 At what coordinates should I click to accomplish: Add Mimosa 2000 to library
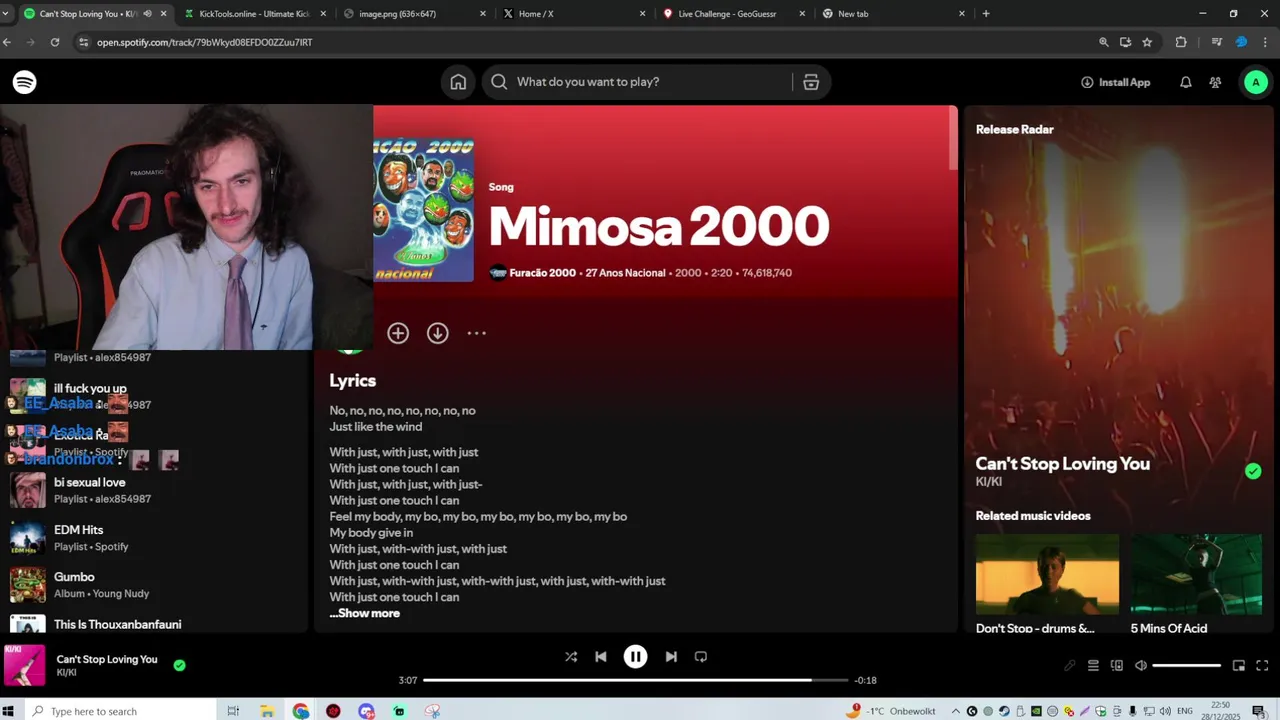[398, 333]
